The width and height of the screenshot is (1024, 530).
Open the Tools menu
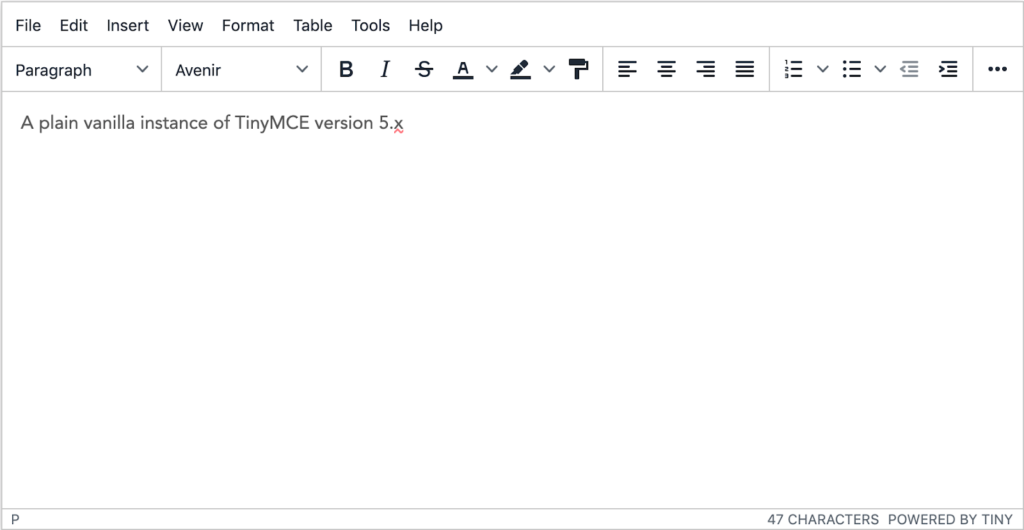371,25
